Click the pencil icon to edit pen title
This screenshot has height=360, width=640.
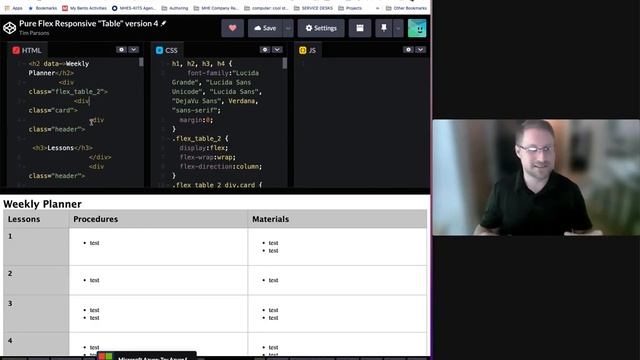pos(164,24)
